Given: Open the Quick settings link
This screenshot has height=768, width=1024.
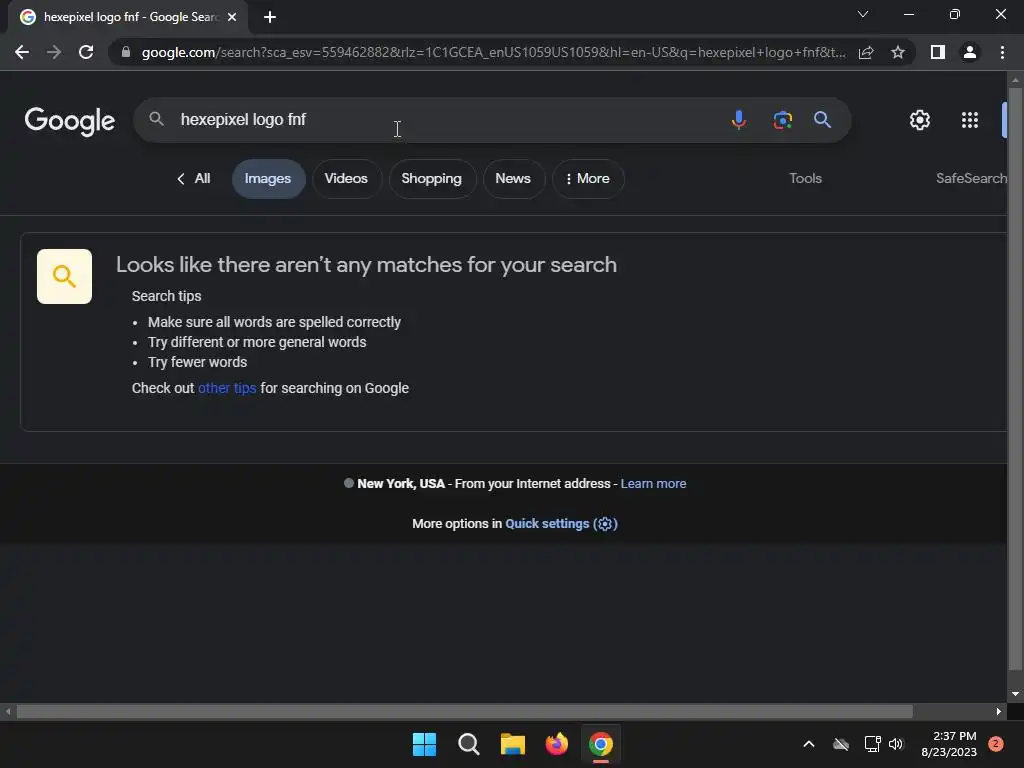Looking at the screenshot, I should (x=561, y=524).
